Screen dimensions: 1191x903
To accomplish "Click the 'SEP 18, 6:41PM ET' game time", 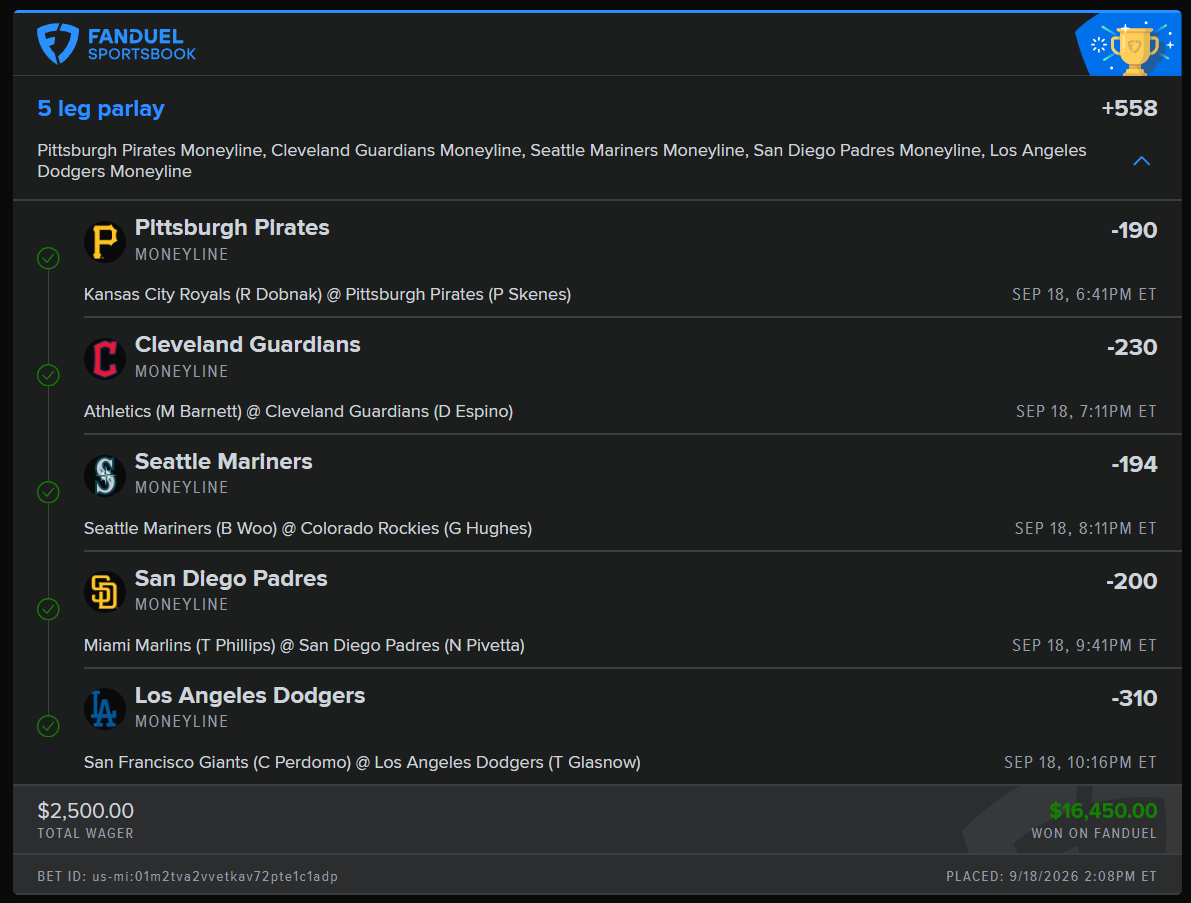I will (1084, 295).
